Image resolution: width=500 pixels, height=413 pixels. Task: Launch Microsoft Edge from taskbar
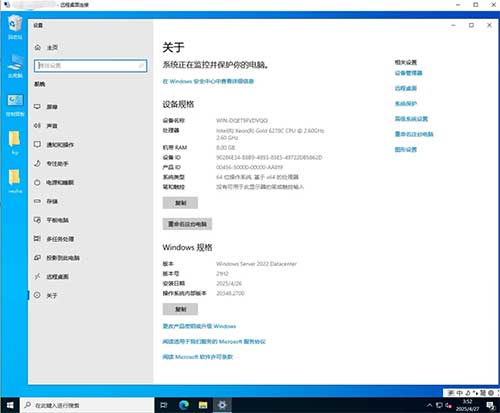pyautogui.click(x=184, y=405)
